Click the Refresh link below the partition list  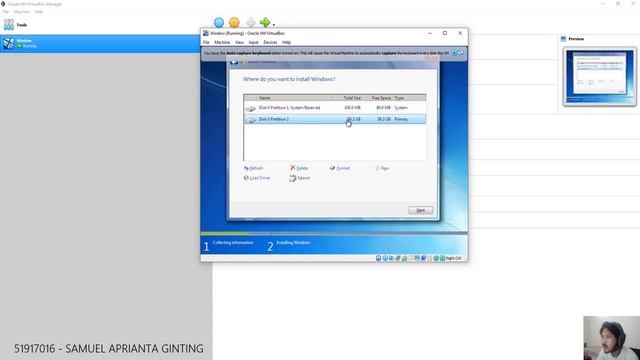click(x=253, y=168)
